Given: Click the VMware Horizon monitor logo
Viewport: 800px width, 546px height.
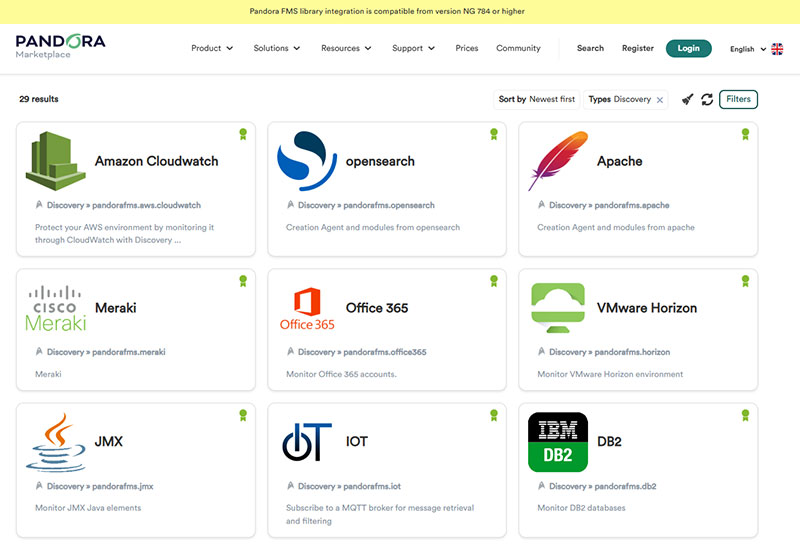Looking at the screenshot, I should tap(558, 308).
